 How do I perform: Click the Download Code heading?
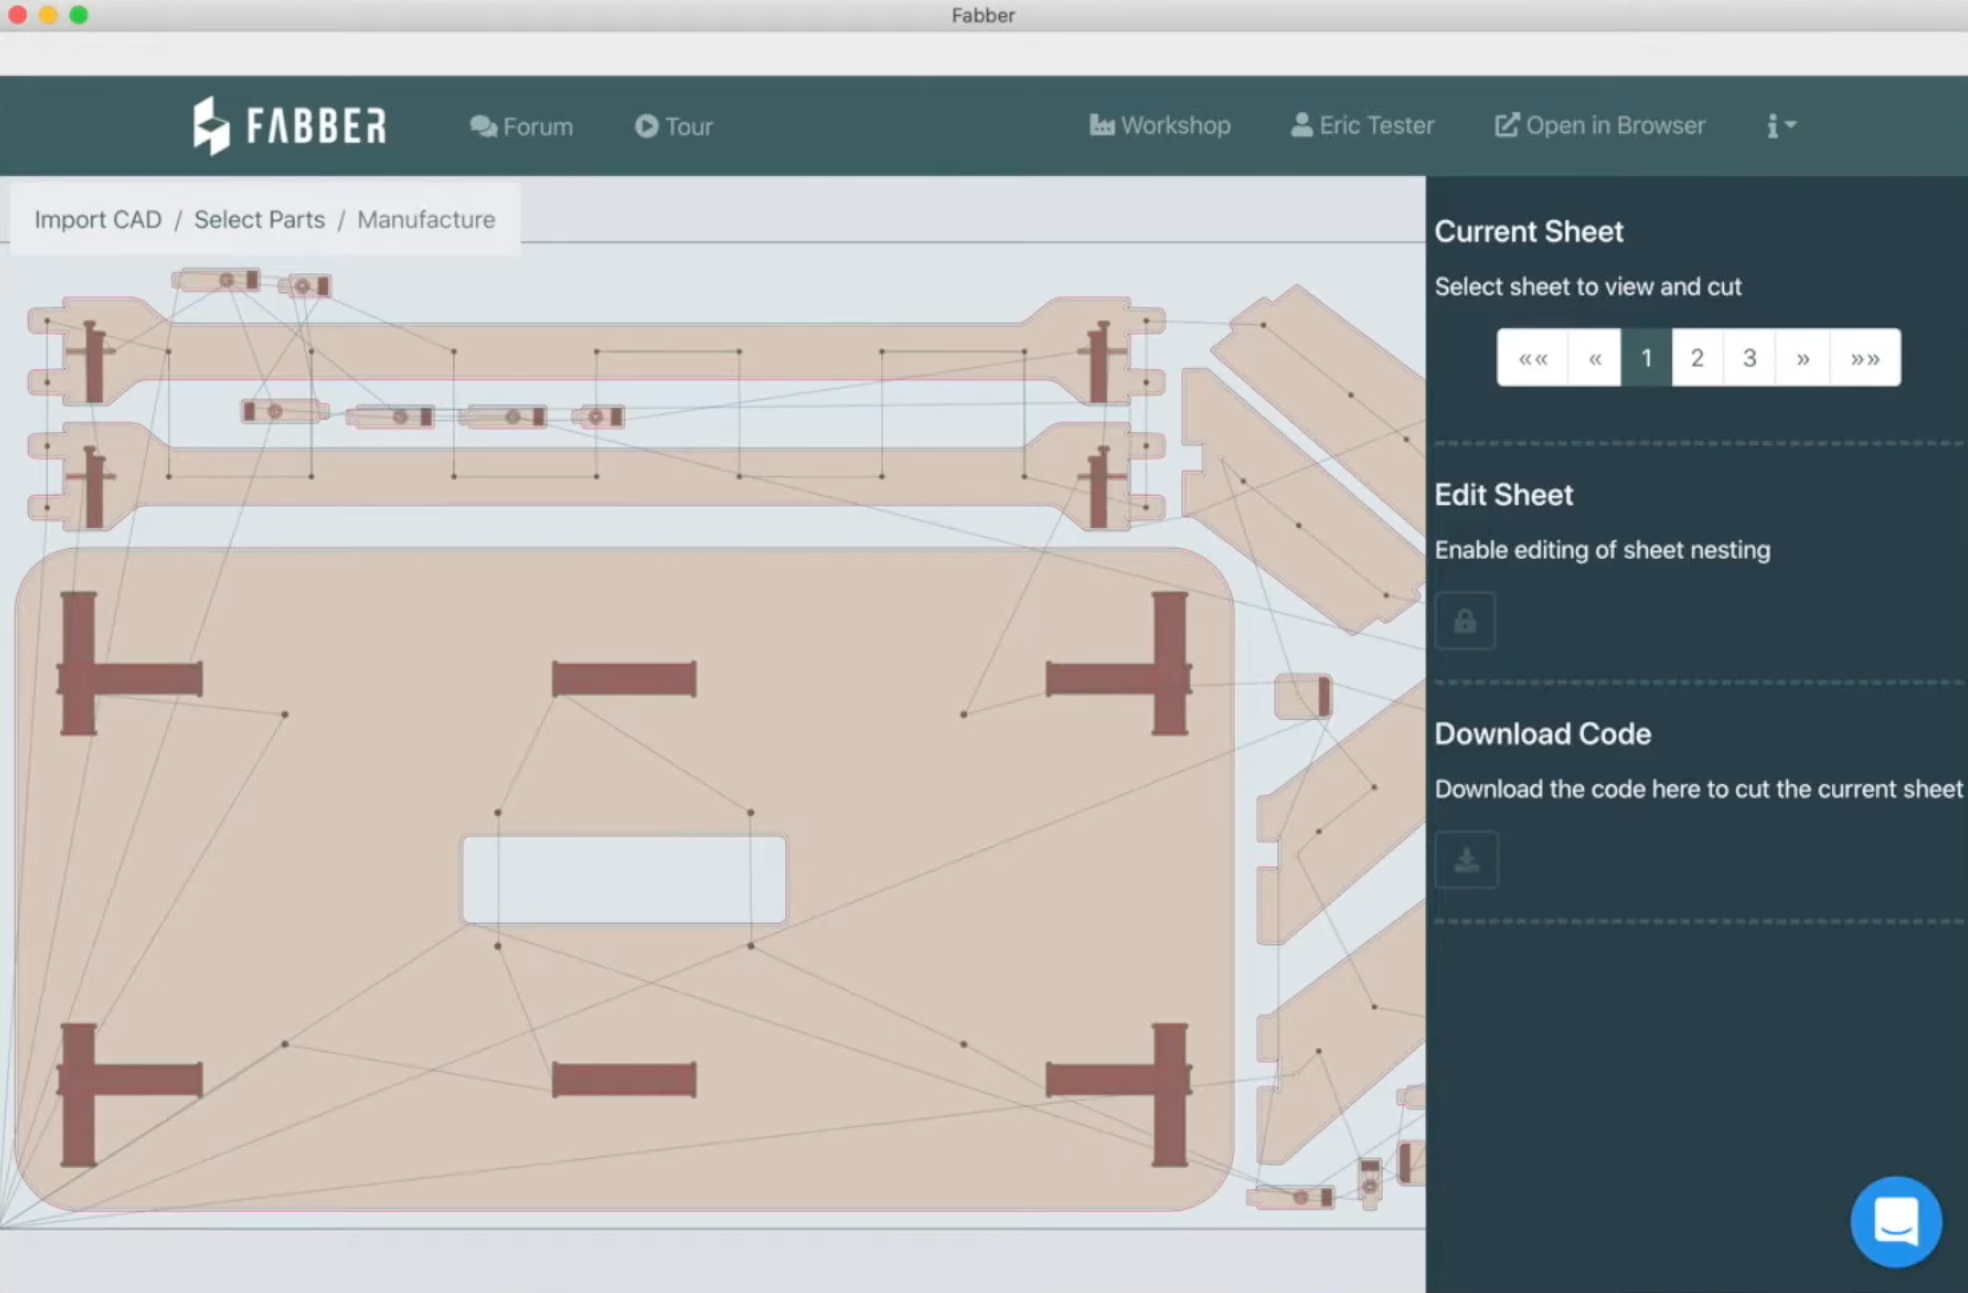pos(1542,733)
